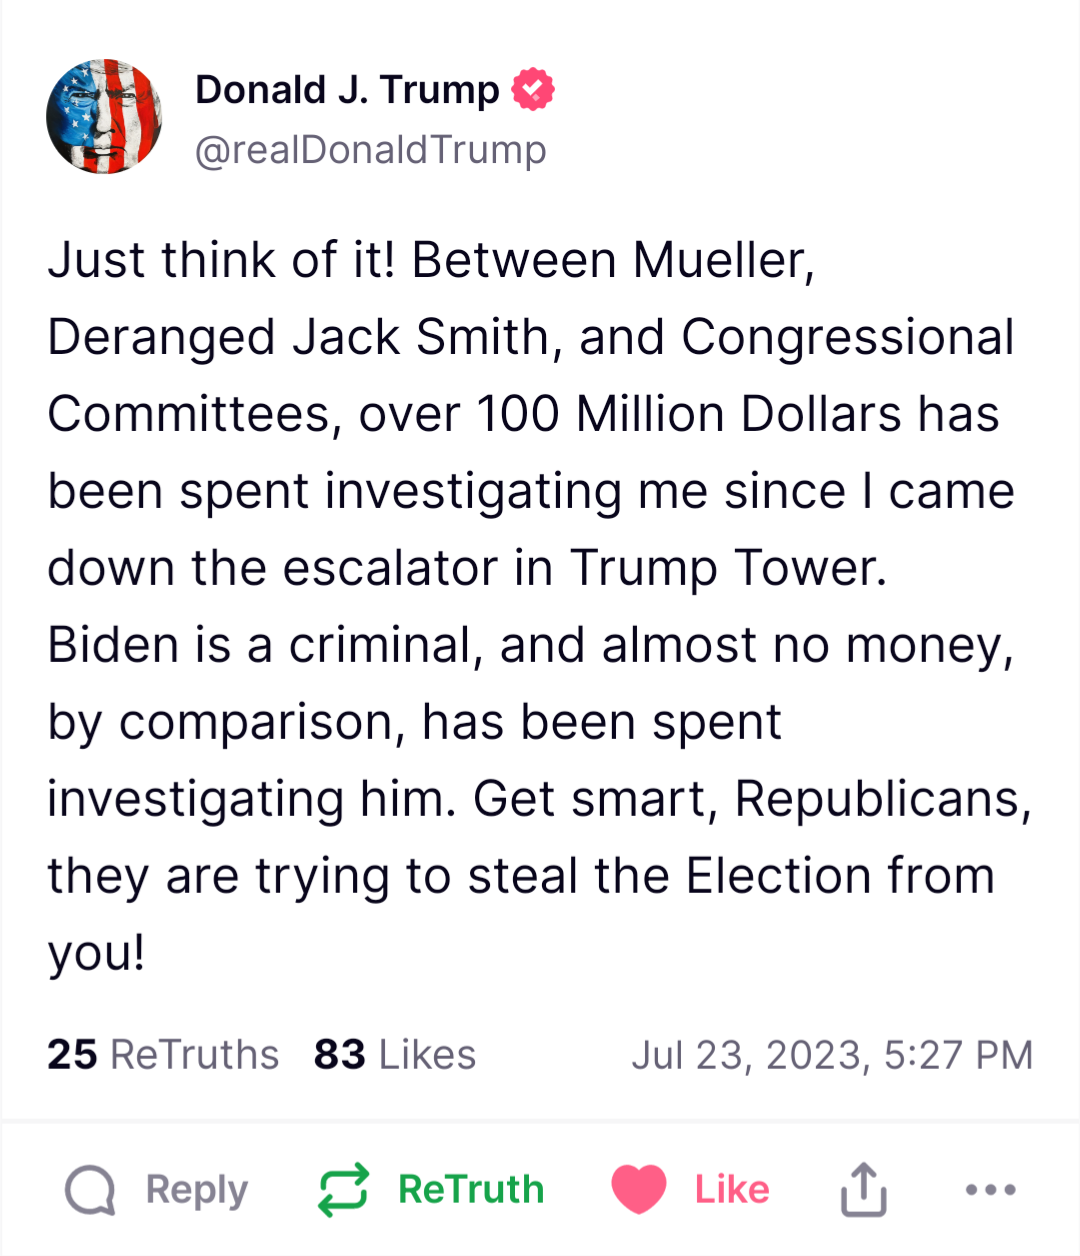Toggle the pink heart Like icon
Screen dimensions: 1080x1256
pyautogui.click(x=639, y=1190)
